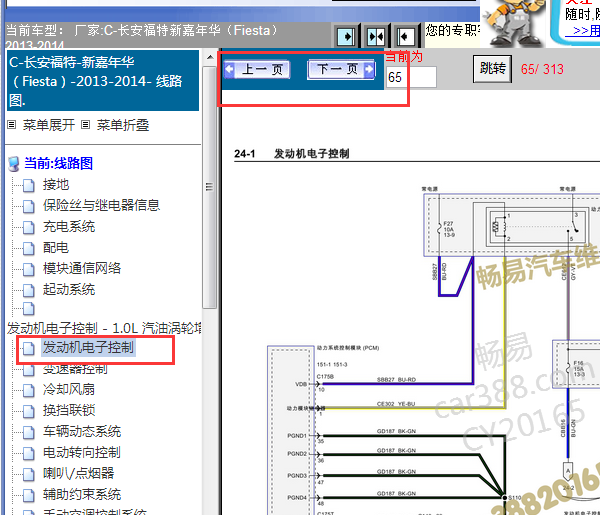Click page icon beside 充电系统
The image size is (600, 515).
29,227
